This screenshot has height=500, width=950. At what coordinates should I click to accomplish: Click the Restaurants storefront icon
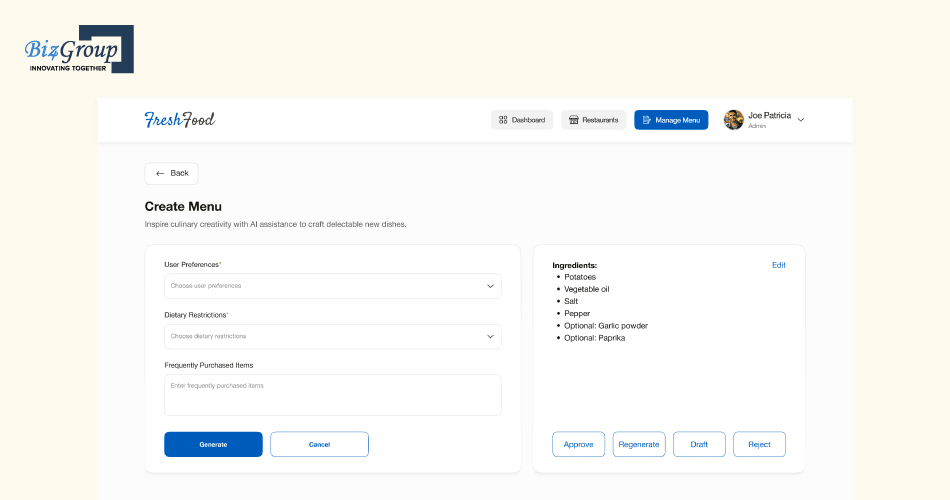[573, 120]
